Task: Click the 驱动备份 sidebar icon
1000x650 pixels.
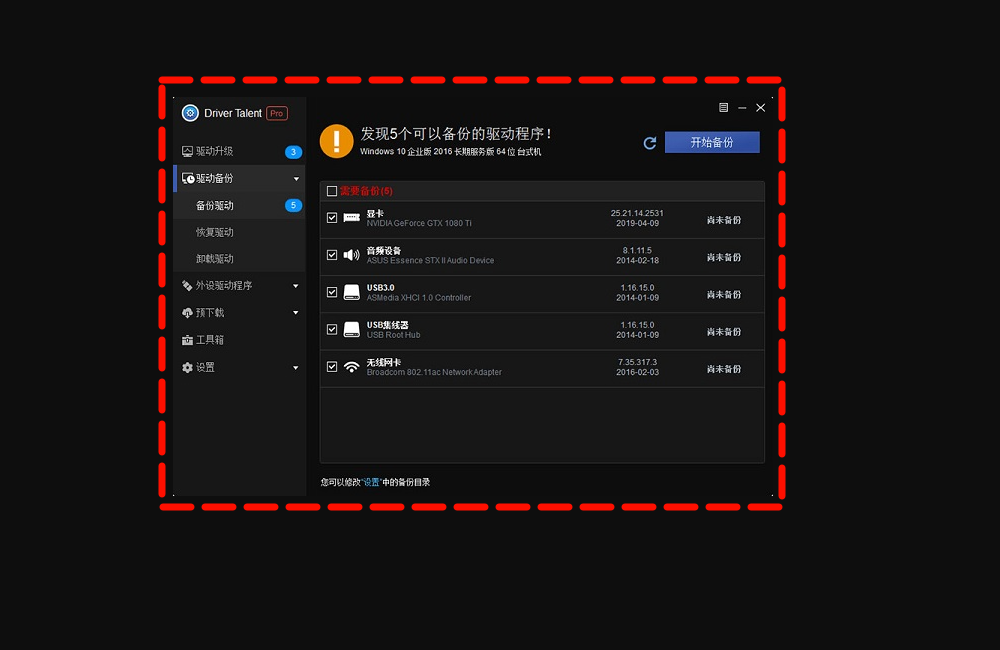Action: pos(188,178)
